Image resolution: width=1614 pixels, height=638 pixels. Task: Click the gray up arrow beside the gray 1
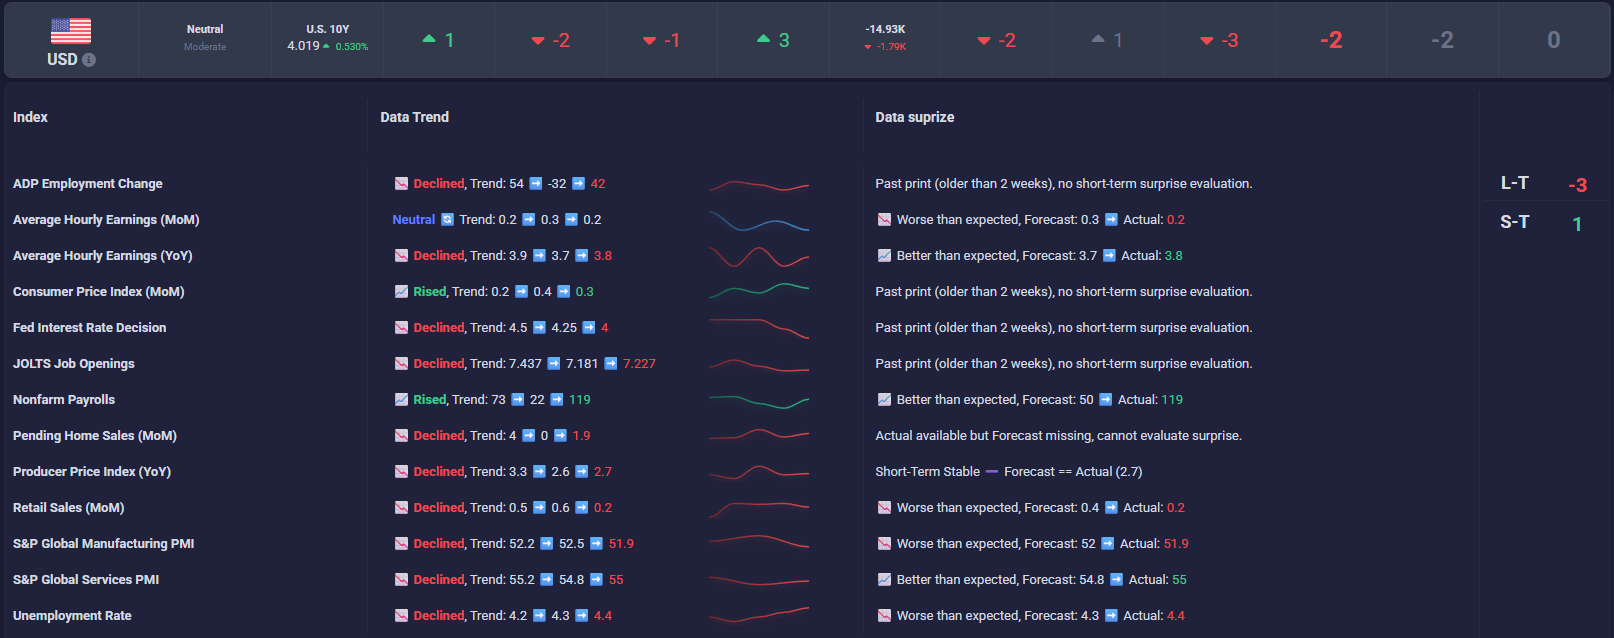click(x=1098, y=39)
